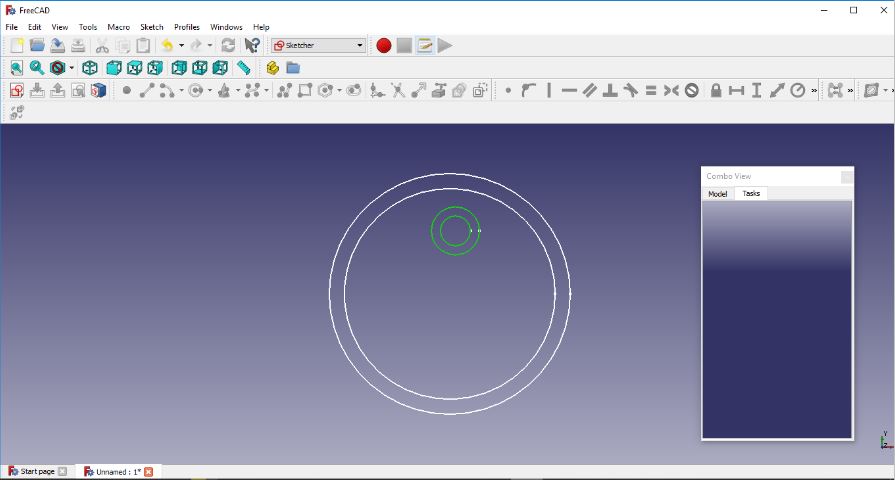Apply the Tangent constraint
895x480 pixels.
pyautogui.click(x=630, y=90)
